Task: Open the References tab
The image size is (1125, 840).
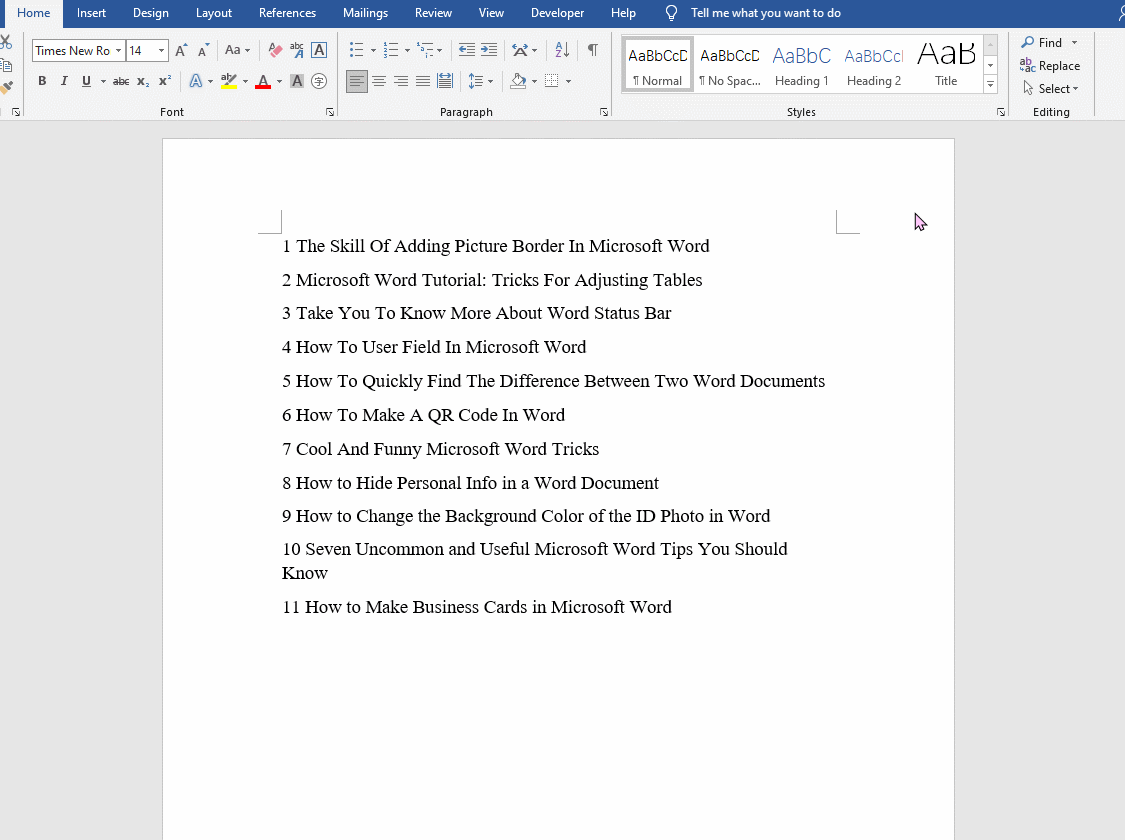Action: tap(287, 13)
